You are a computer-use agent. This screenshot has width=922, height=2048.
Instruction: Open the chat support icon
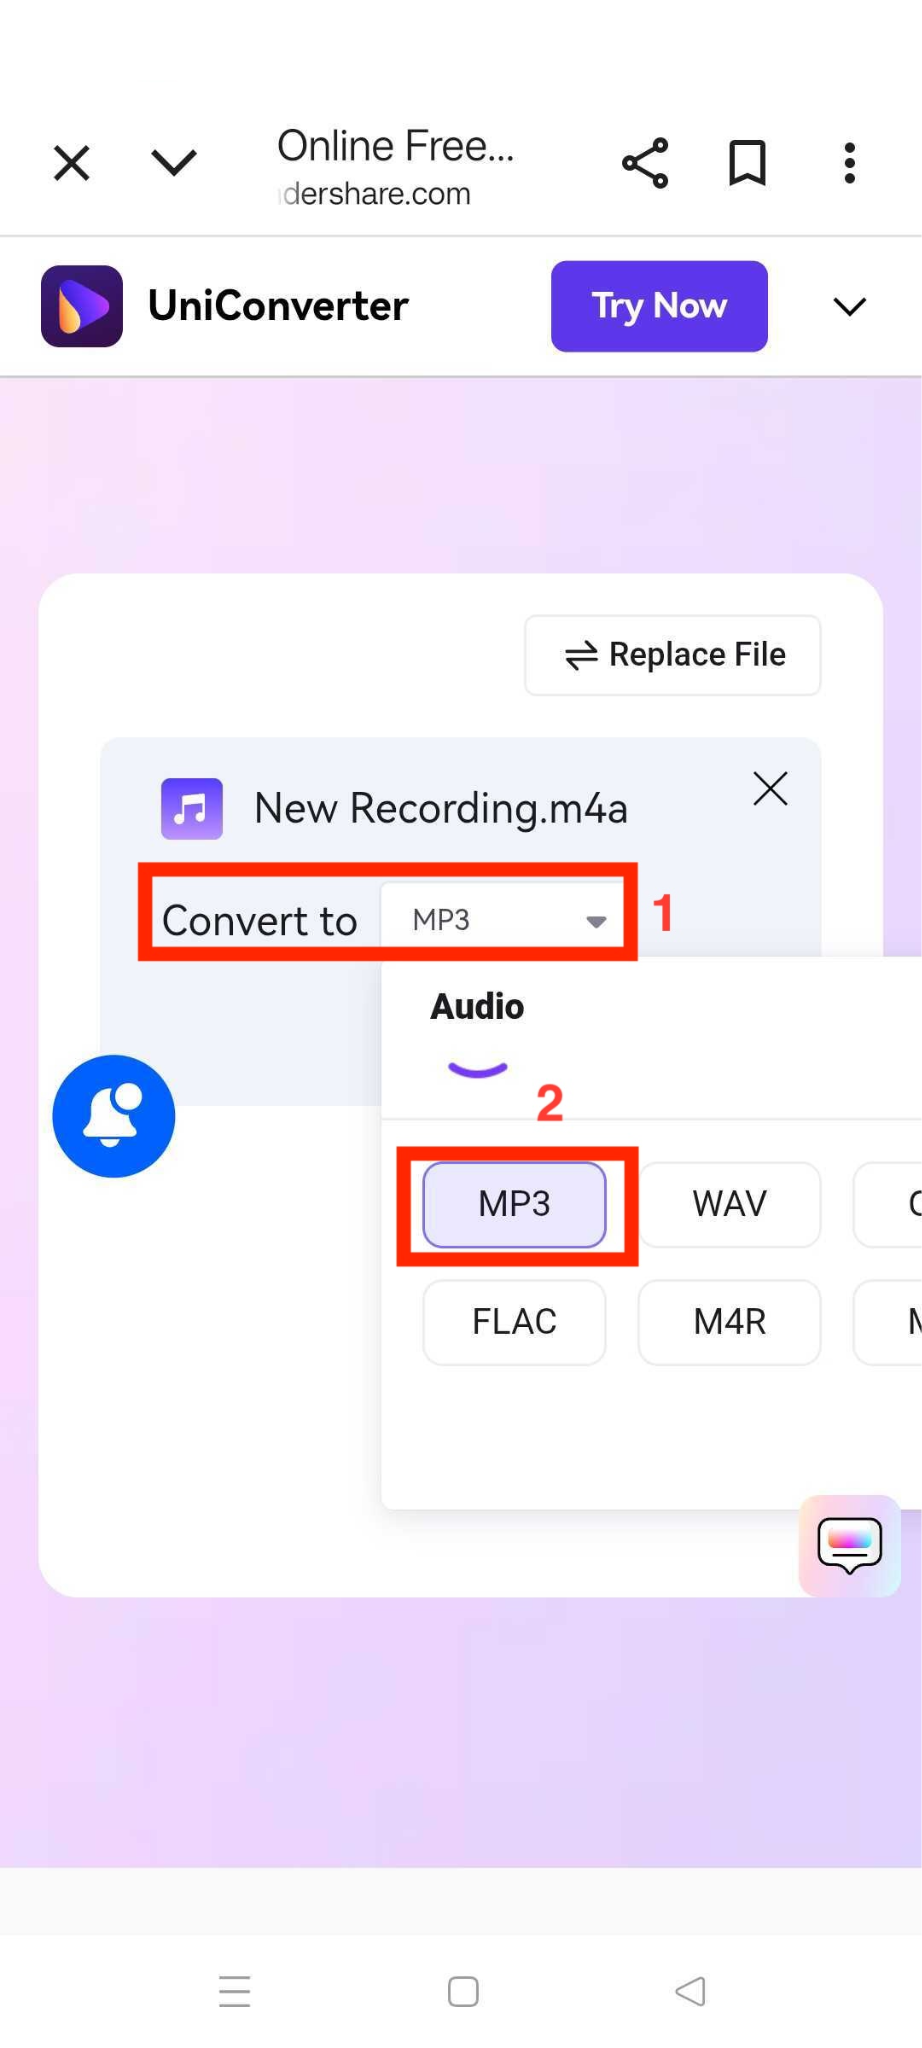click(x=850, y=1545)
